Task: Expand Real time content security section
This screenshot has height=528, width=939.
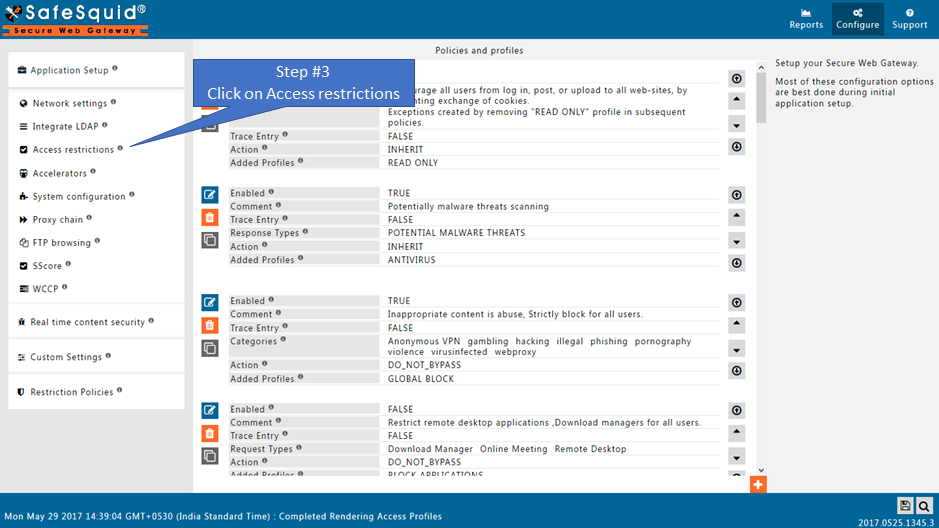Action: (x=96, y=321)
